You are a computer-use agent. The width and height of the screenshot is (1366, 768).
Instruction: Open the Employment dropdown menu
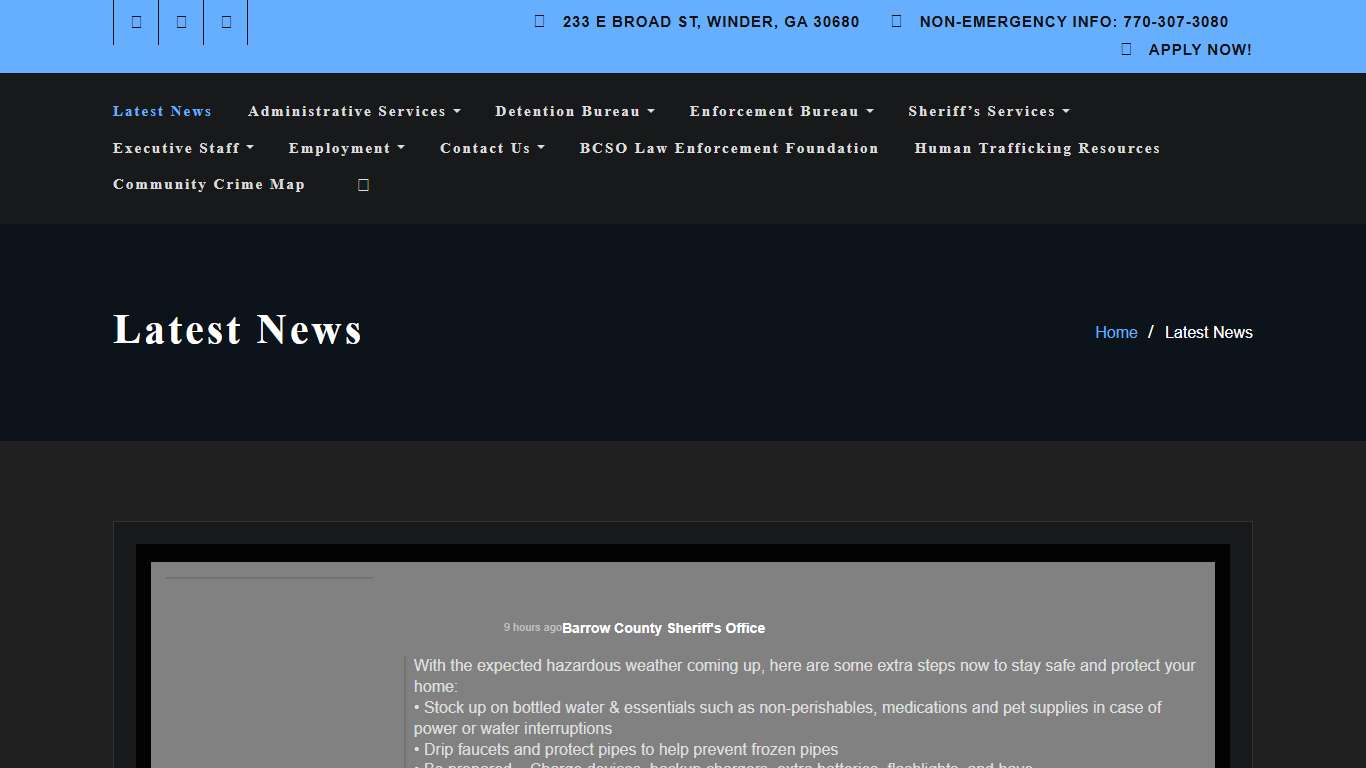click(346, 148)
